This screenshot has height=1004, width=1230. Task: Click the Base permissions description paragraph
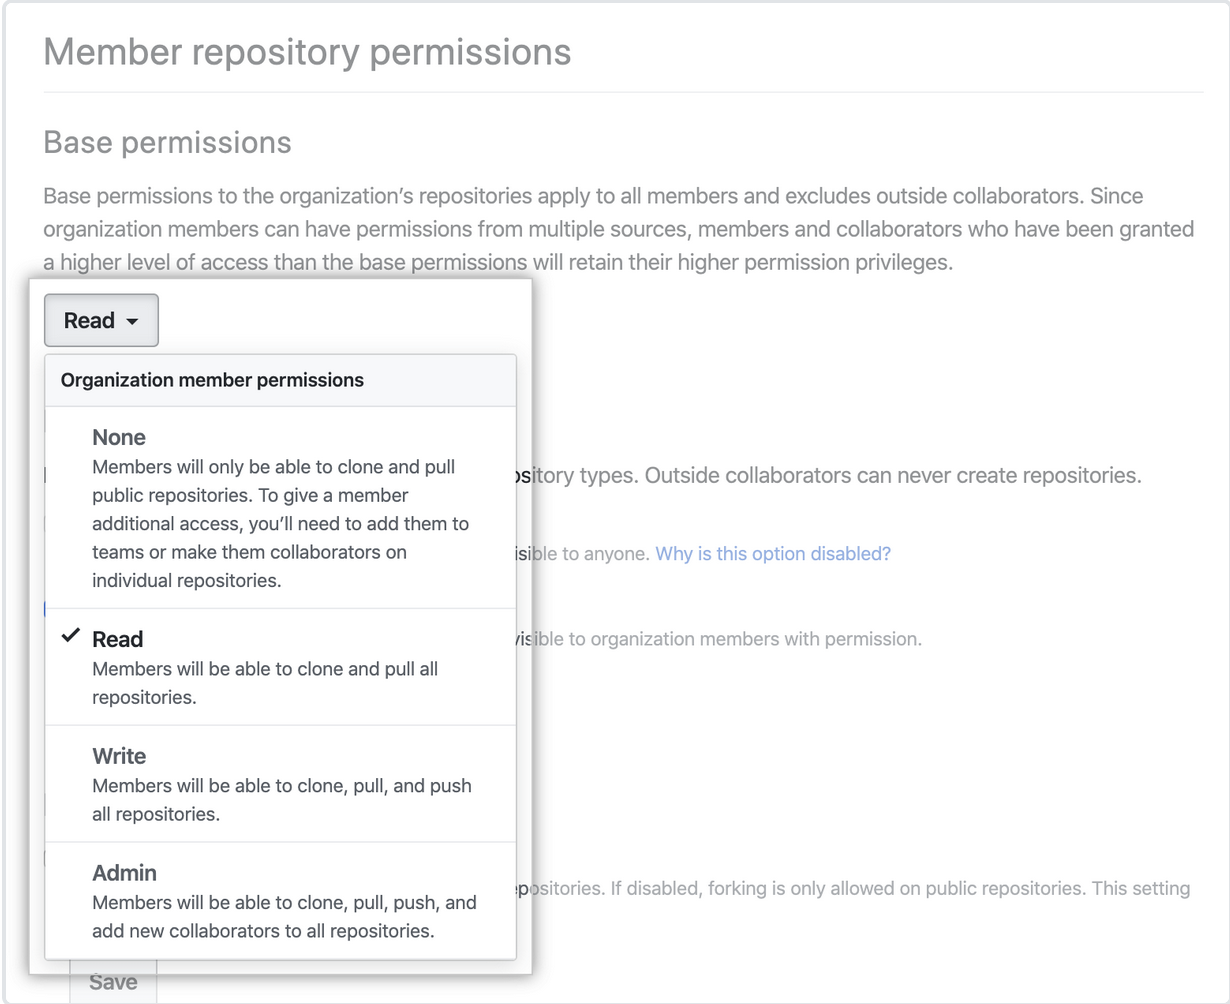[619, 229]
